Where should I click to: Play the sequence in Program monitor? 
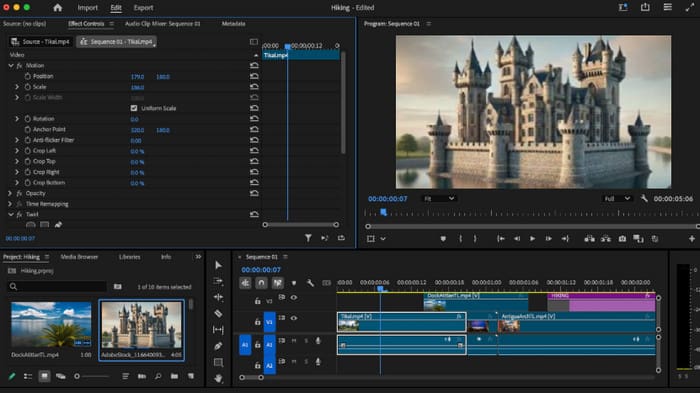click(532, 239)
